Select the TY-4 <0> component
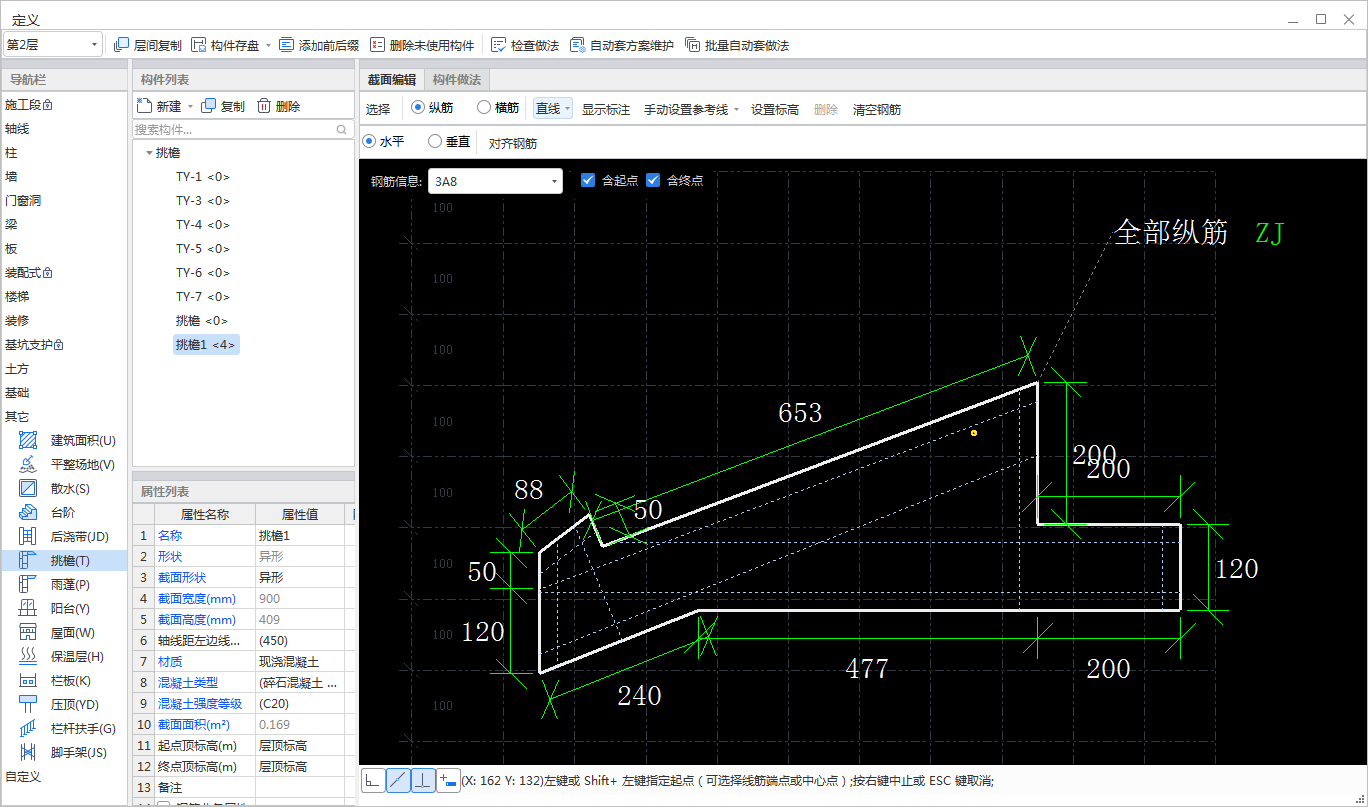This screenshot has width=1368, height=807. (x=203, y=225)
